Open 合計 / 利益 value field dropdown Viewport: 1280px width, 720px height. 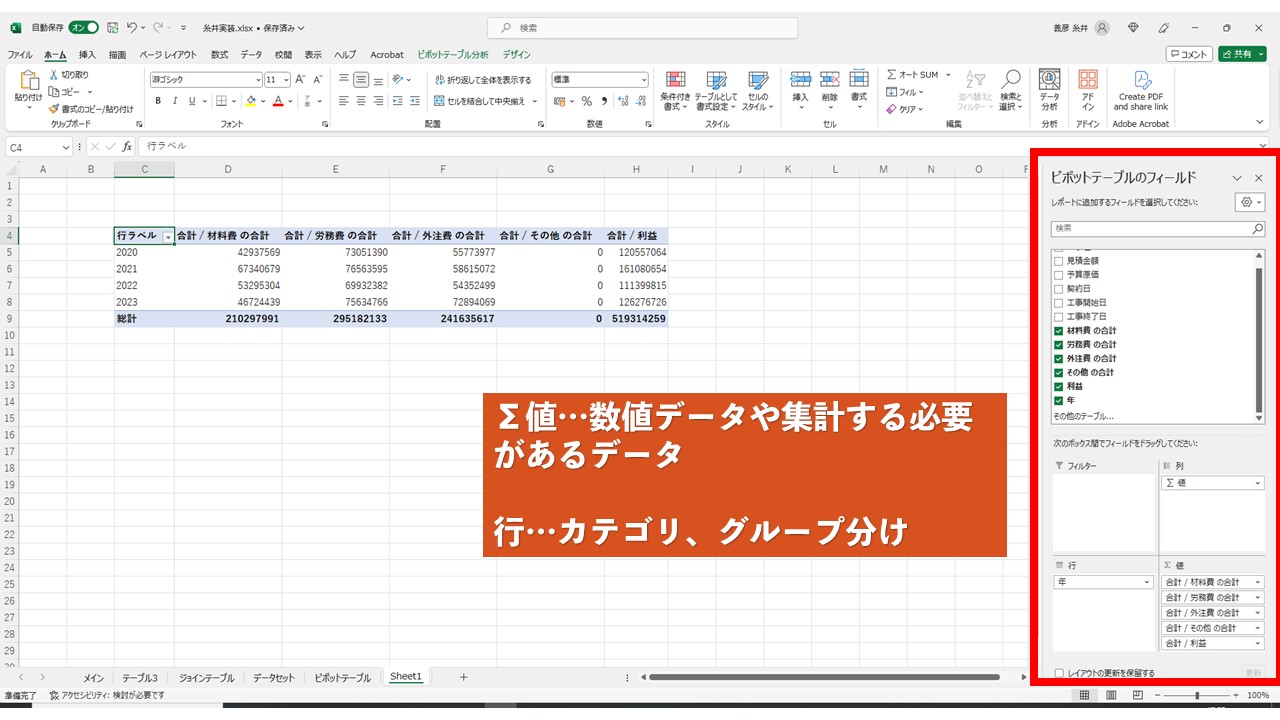(1257, 643)
